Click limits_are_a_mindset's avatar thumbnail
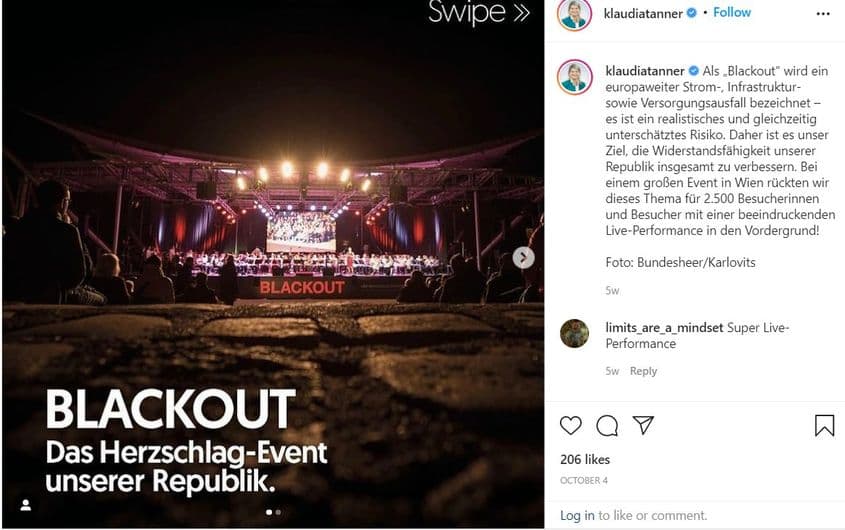This screenshot has width=845, height=530. [x=574, y=333]
